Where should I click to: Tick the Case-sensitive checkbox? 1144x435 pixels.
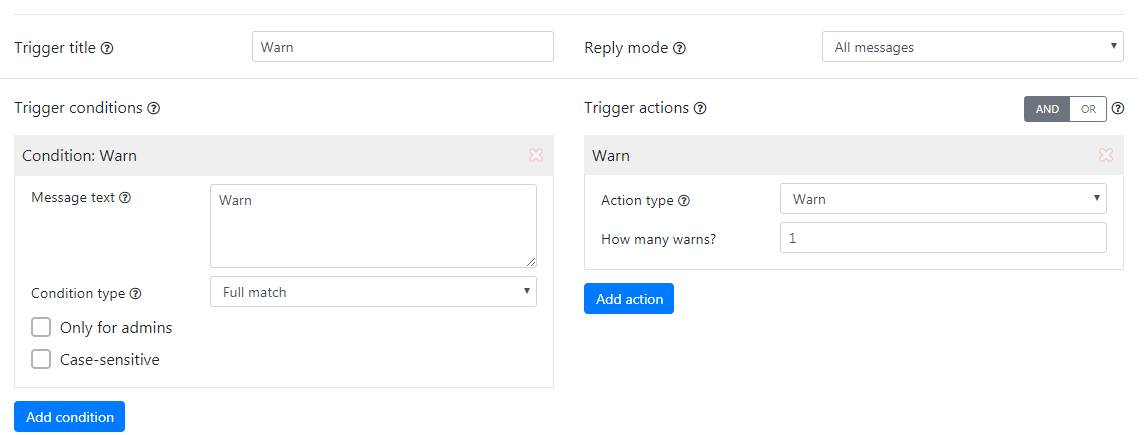[x=41, y=359]
